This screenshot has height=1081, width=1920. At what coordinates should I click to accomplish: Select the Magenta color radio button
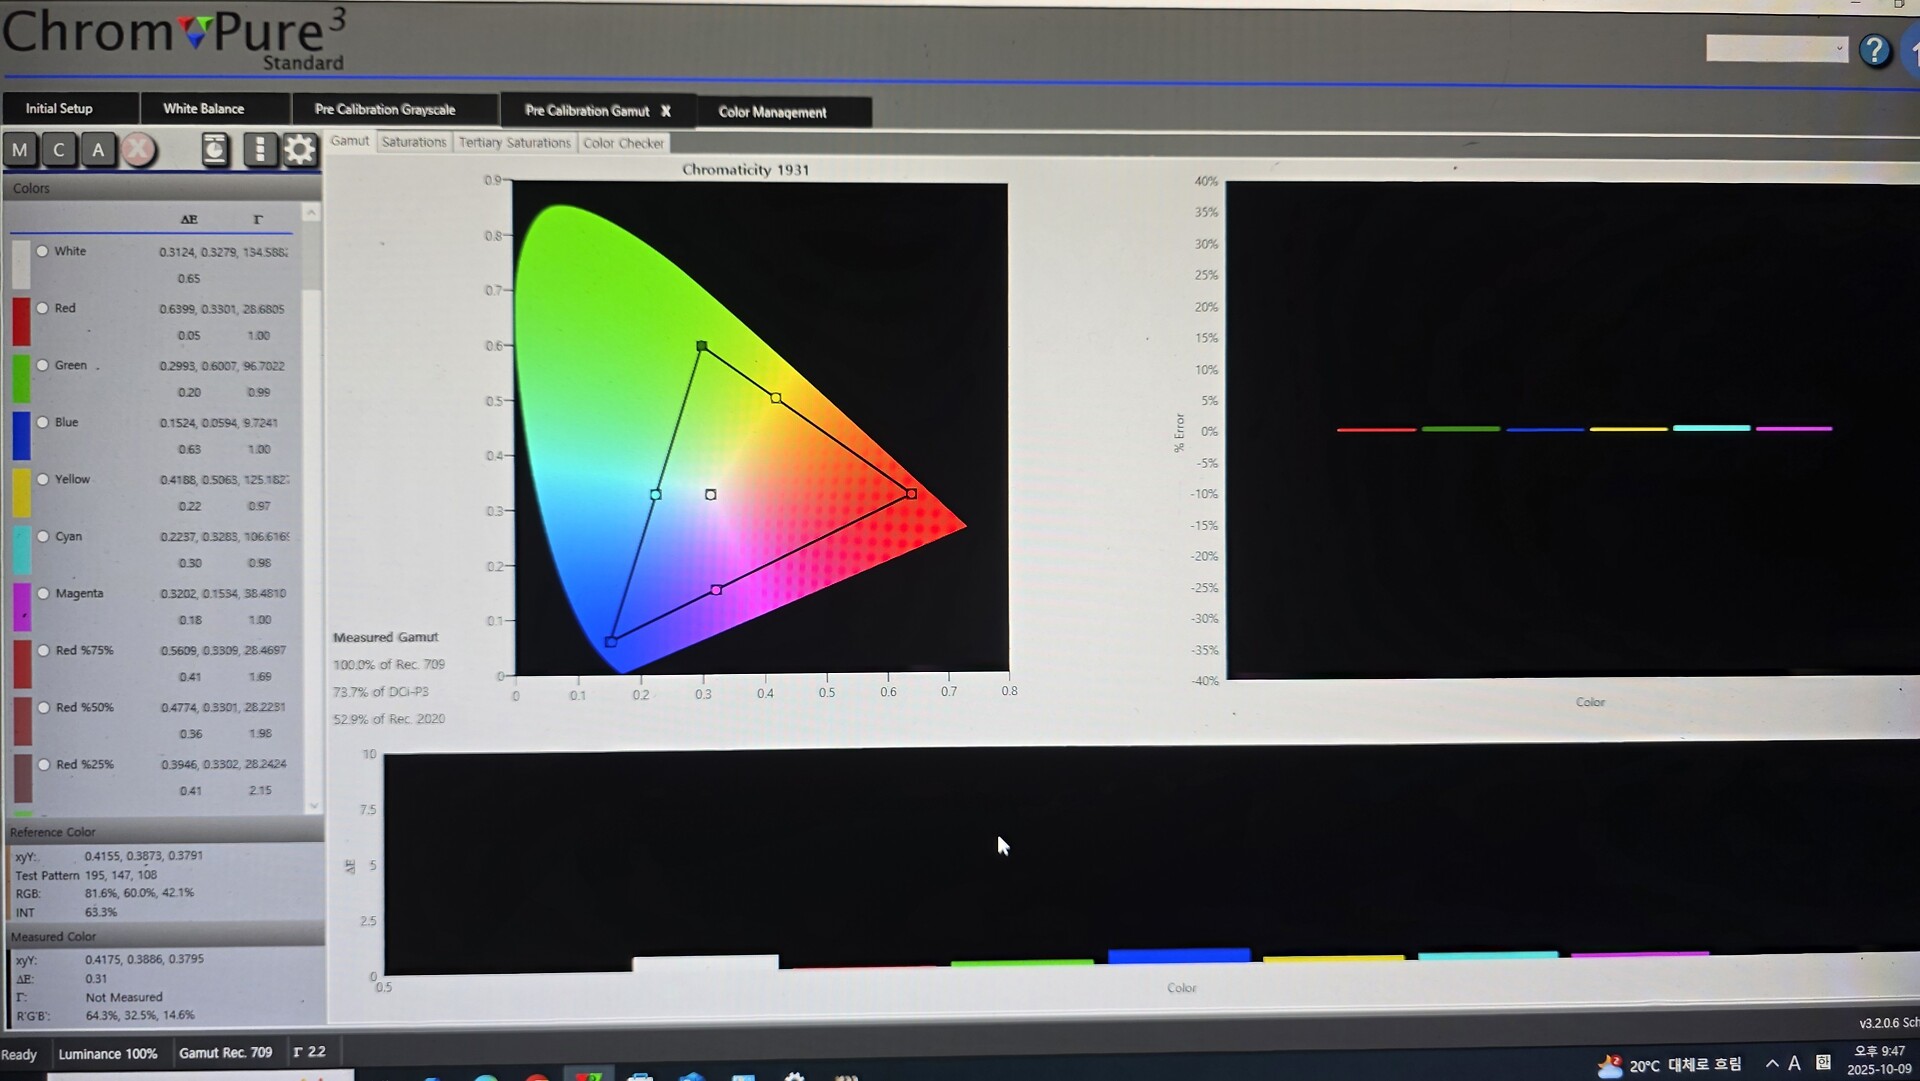[43, 593]
